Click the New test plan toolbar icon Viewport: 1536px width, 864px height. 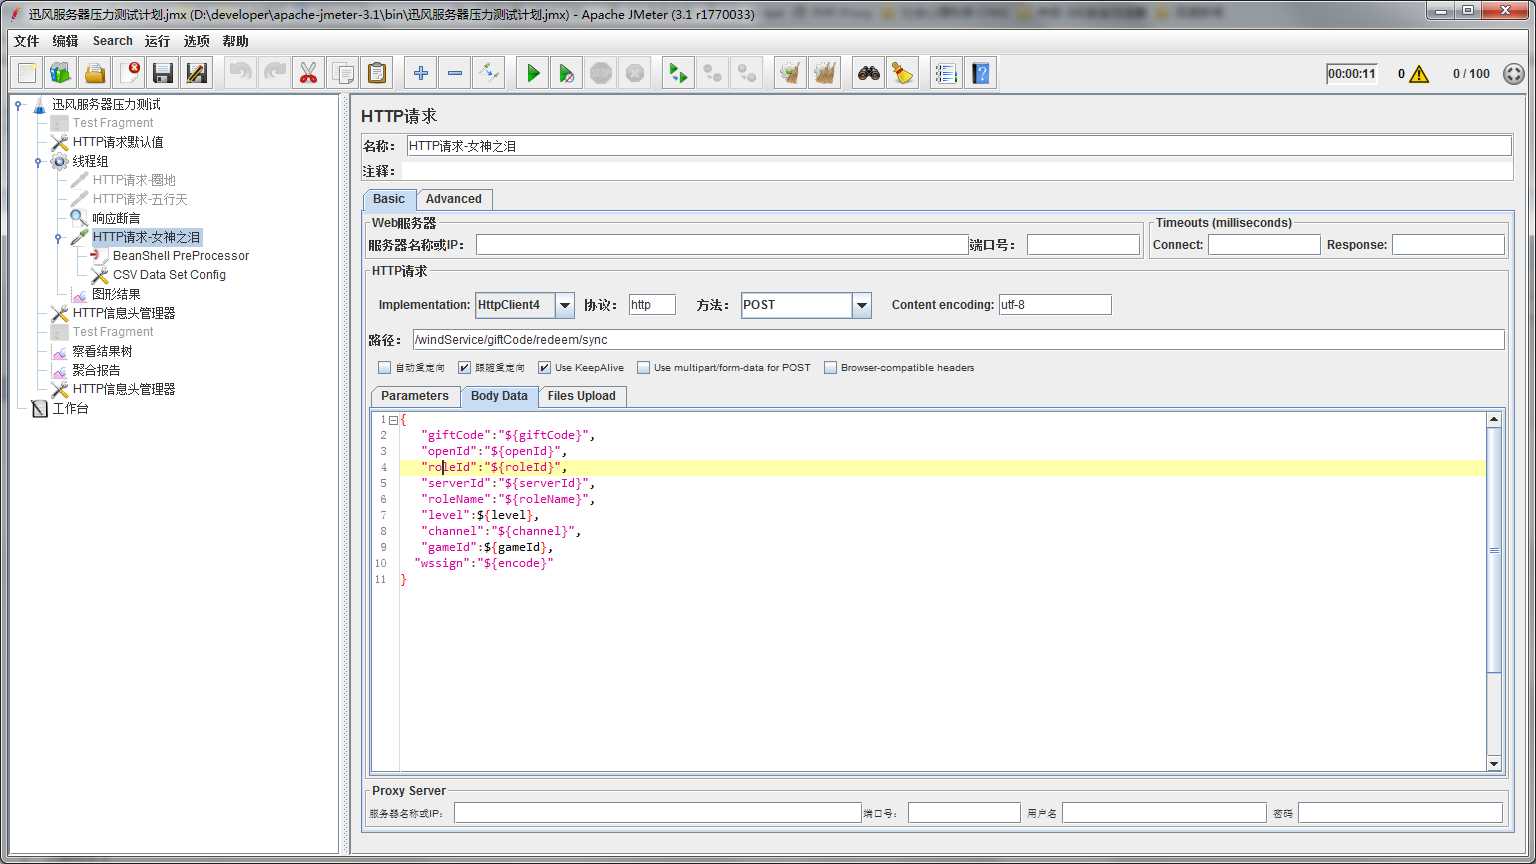27,73
